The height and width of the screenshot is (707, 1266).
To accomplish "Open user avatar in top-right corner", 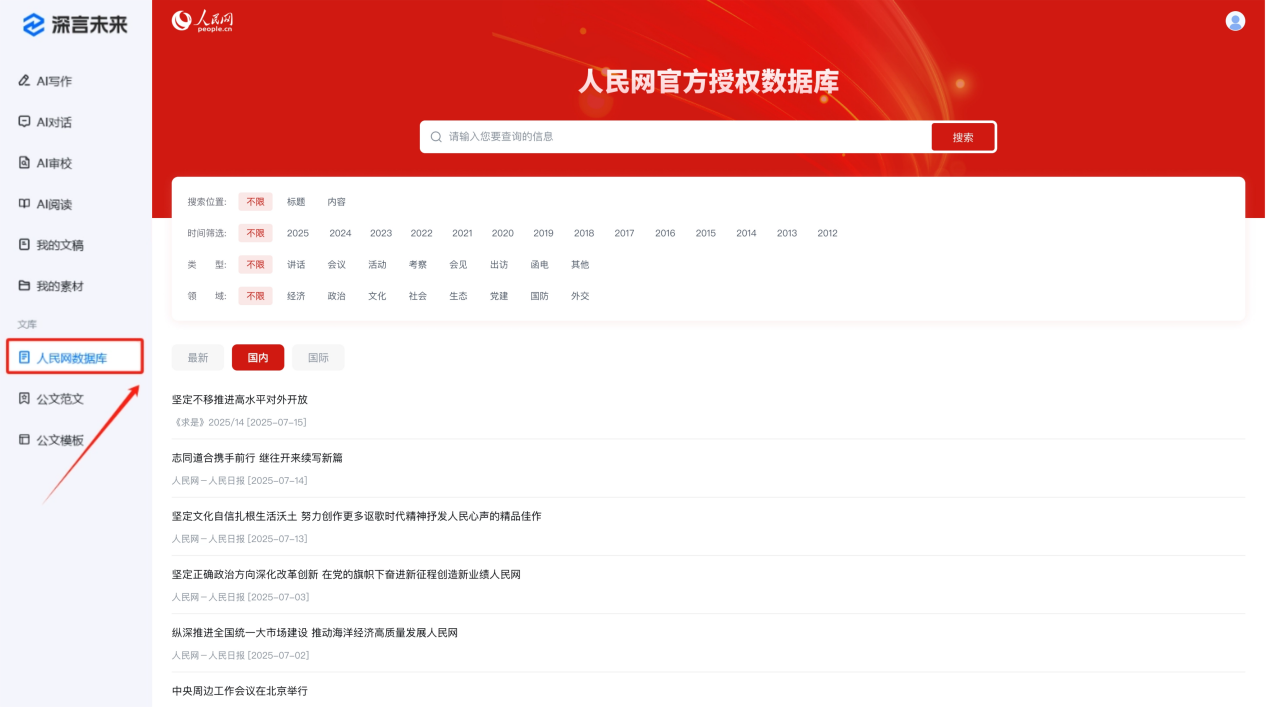I will [1235, 21].
